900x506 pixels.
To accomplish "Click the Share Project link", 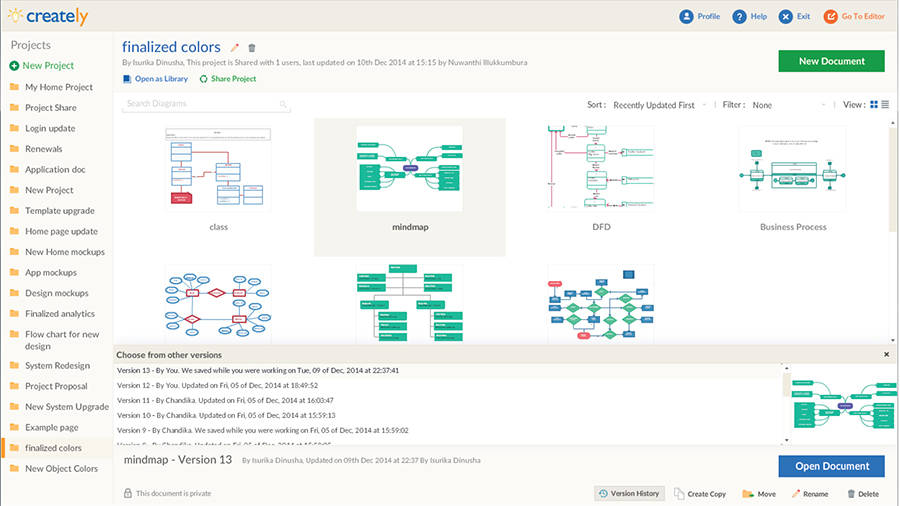I will tap(233, 79).
